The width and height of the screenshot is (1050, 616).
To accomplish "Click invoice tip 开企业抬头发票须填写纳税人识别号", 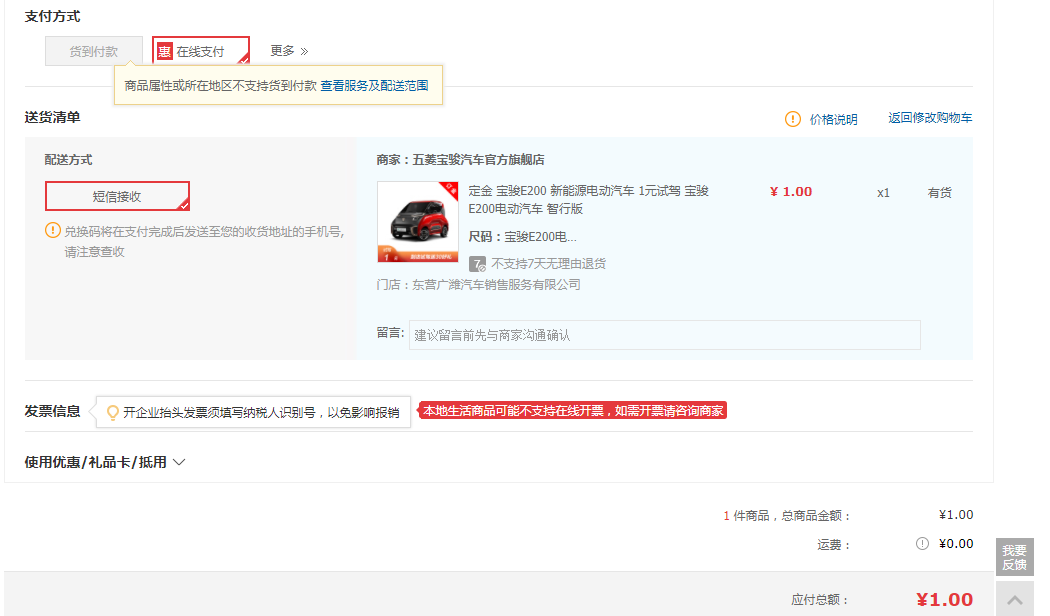I will 261,412.
